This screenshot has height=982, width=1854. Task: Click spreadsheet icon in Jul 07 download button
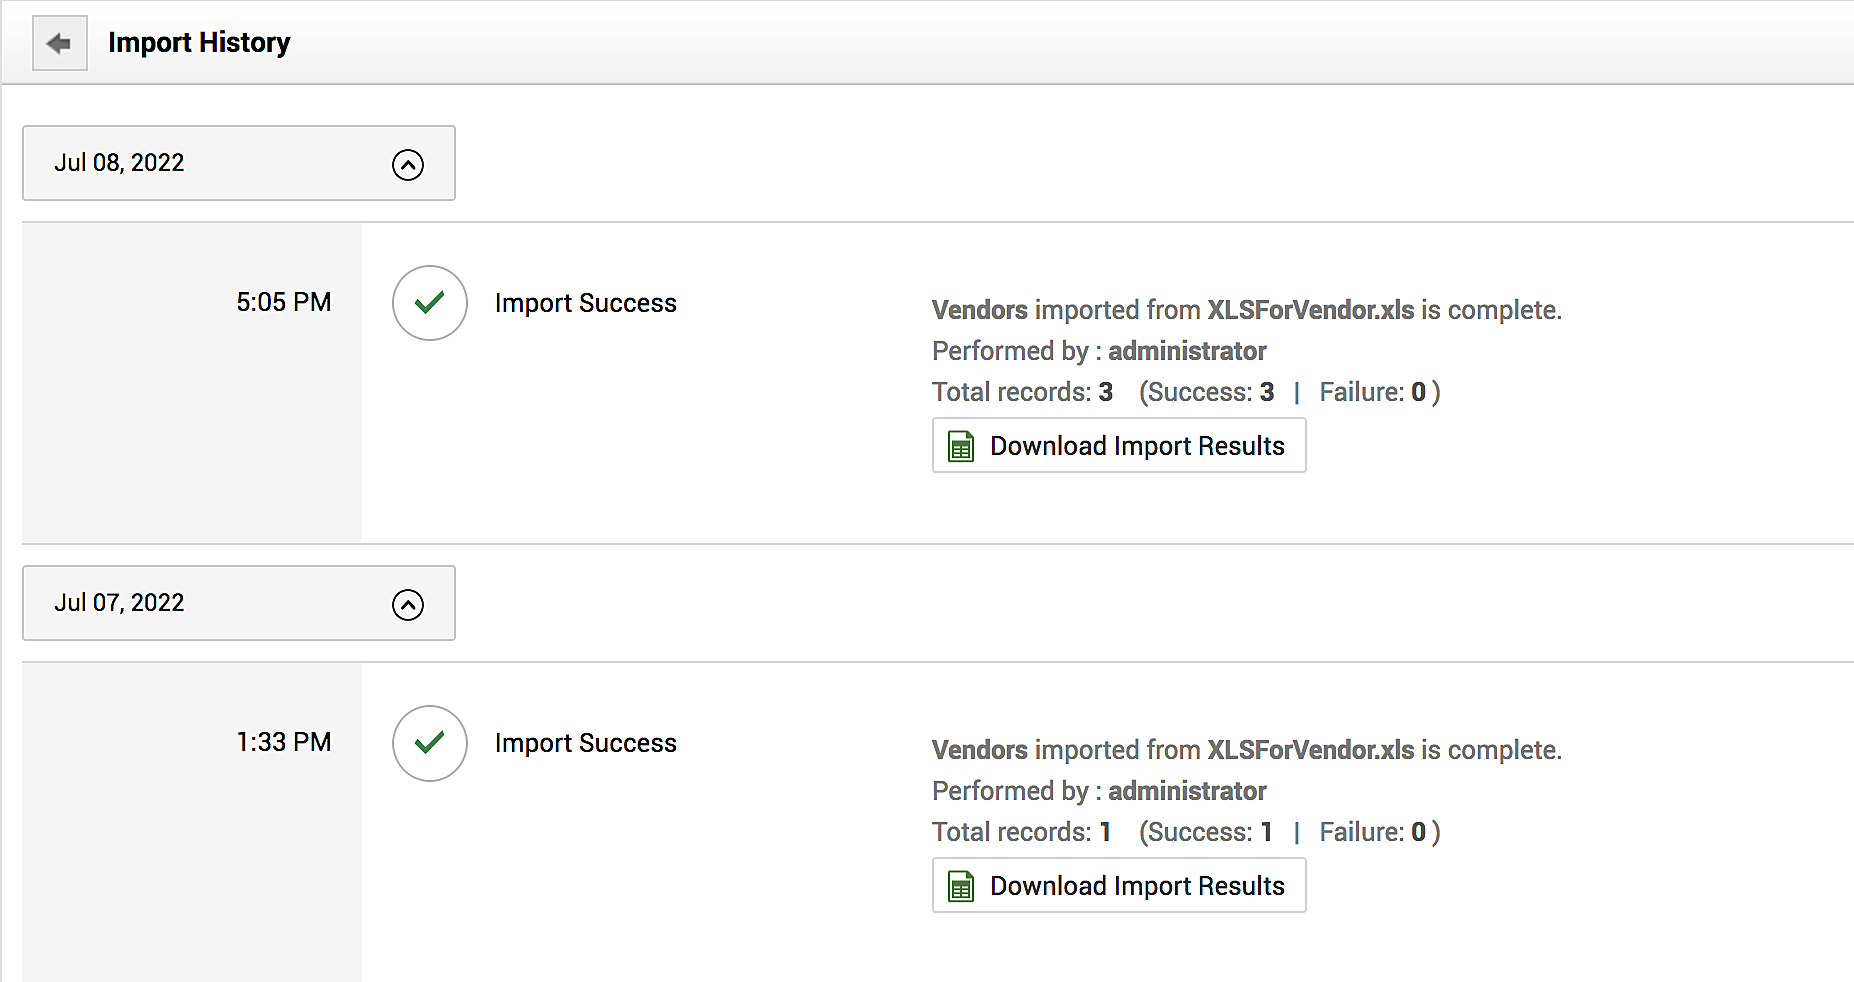[x=961, y=886]
